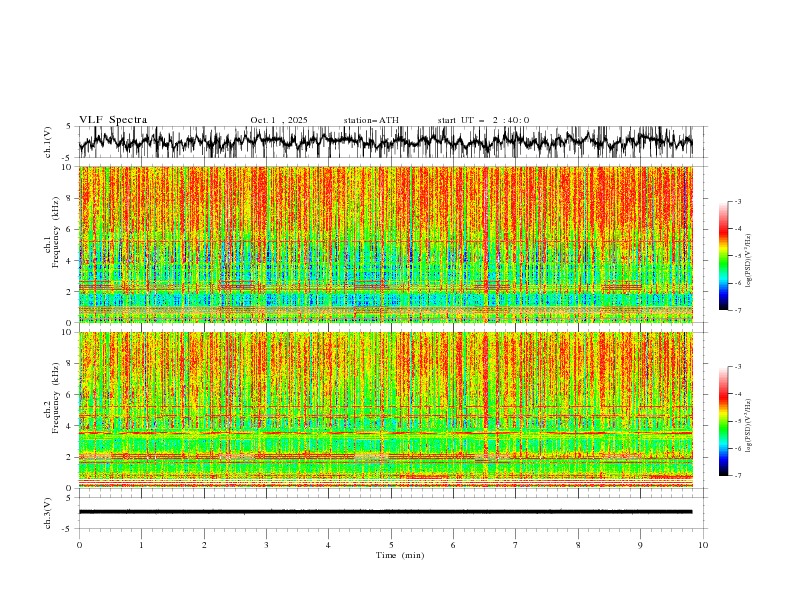Click the ch.1 frequency axis "6" tick label
This screenshot has width=792, height=612.
[70, 230]
